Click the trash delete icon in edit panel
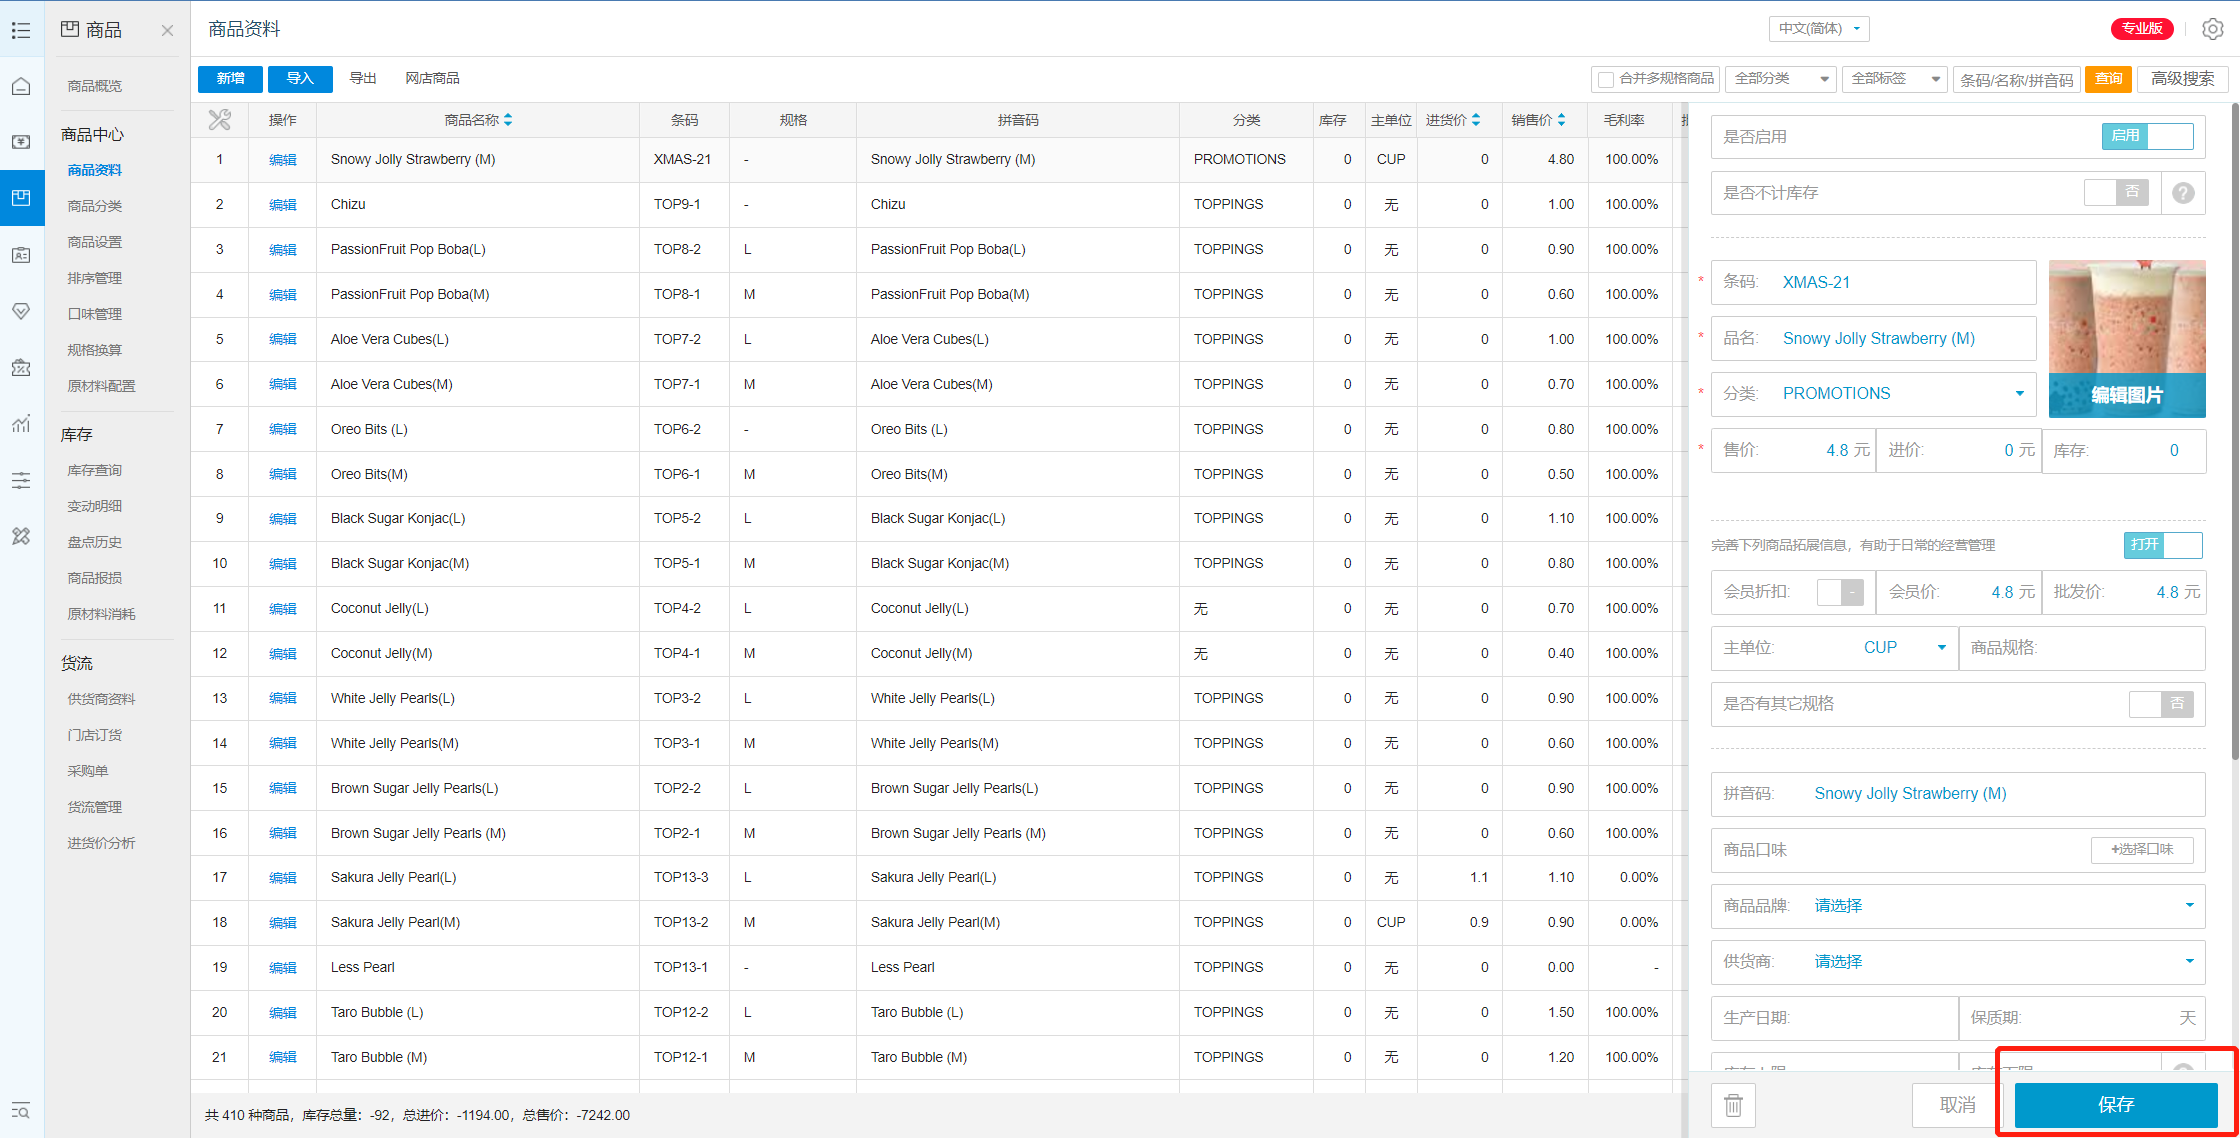 pos(1733,1105)
